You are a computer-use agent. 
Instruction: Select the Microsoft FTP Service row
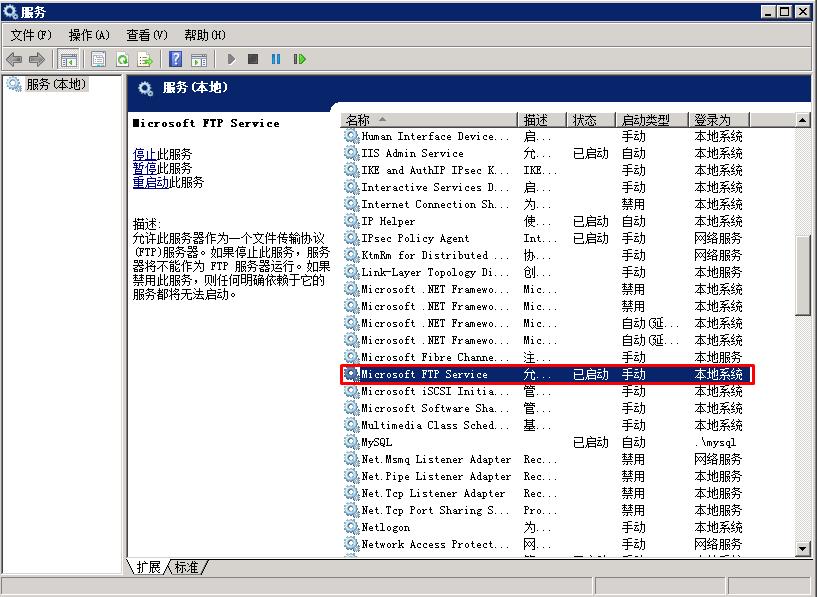[546, 375]
